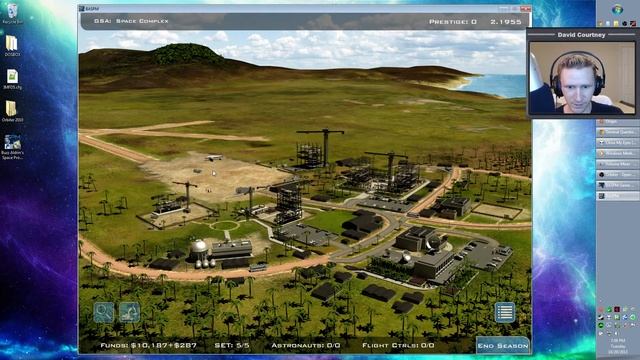The height and width of the screenshot is (360, 640).
Task: Switch to Windows Media taskbar item
Action: (617, 153)
